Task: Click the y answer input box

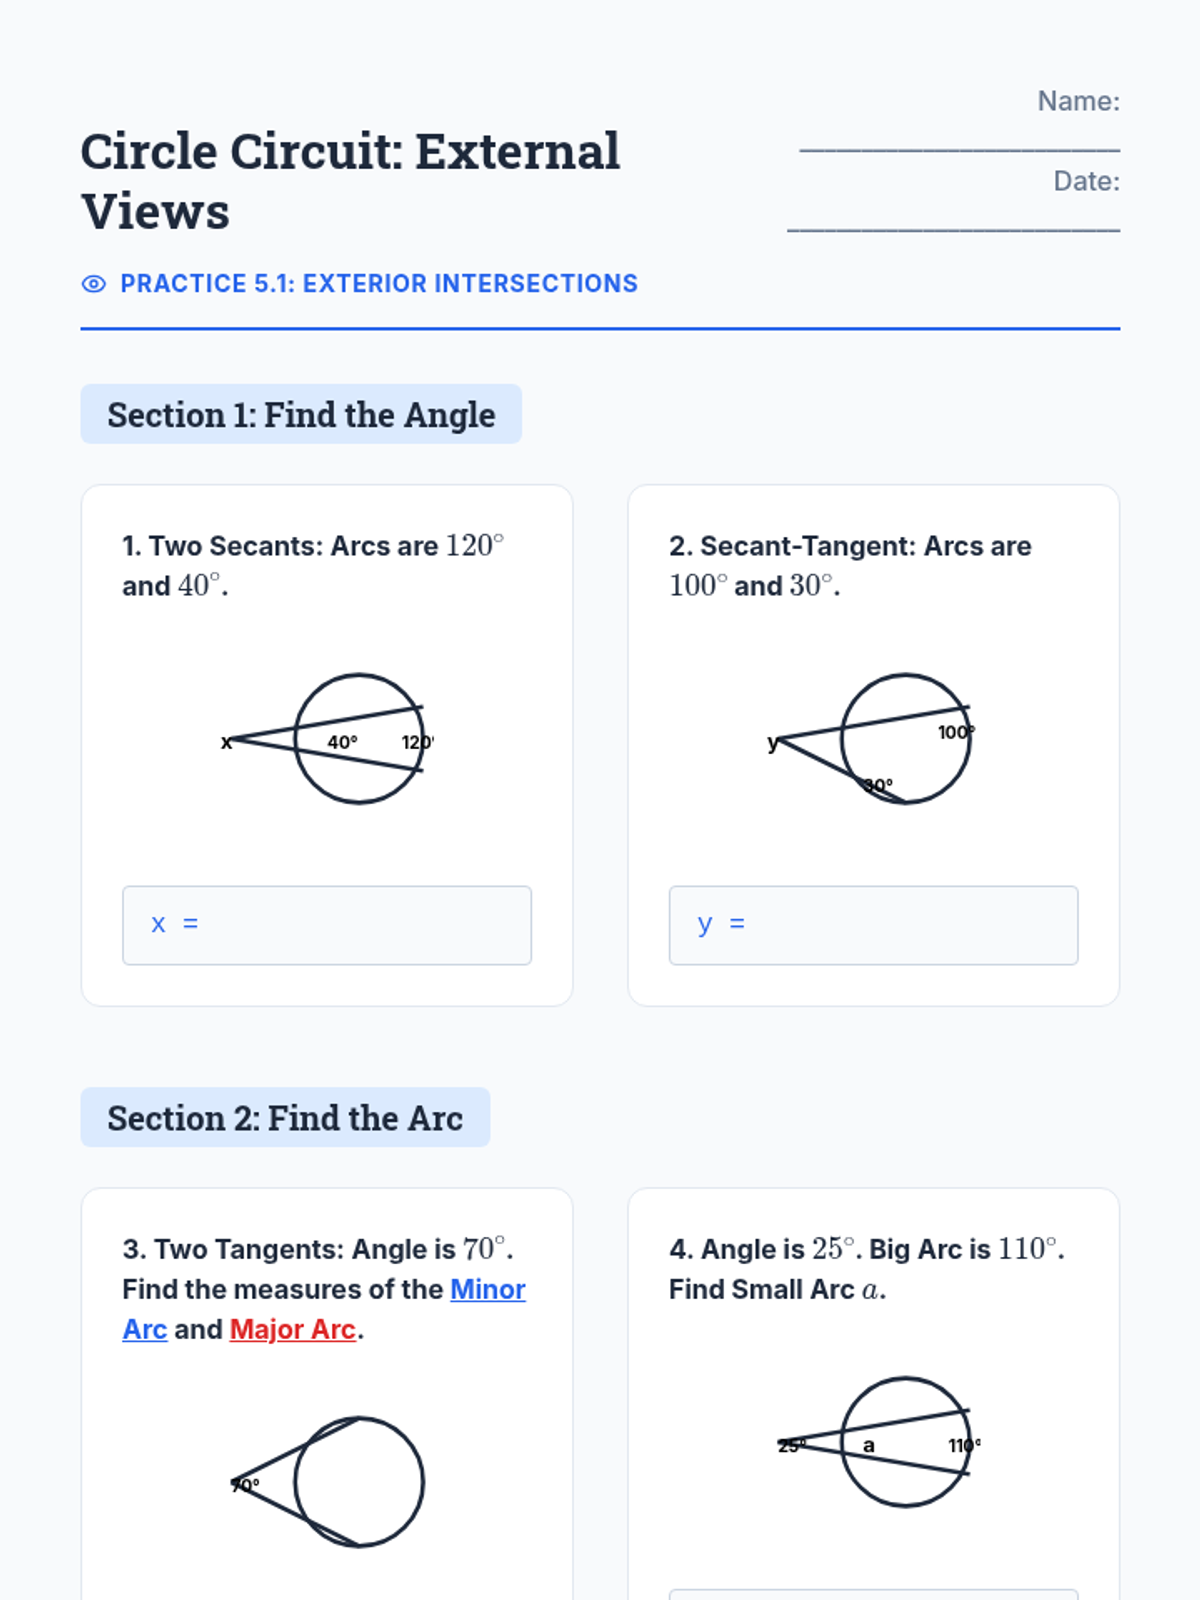Action: [873, 925]
